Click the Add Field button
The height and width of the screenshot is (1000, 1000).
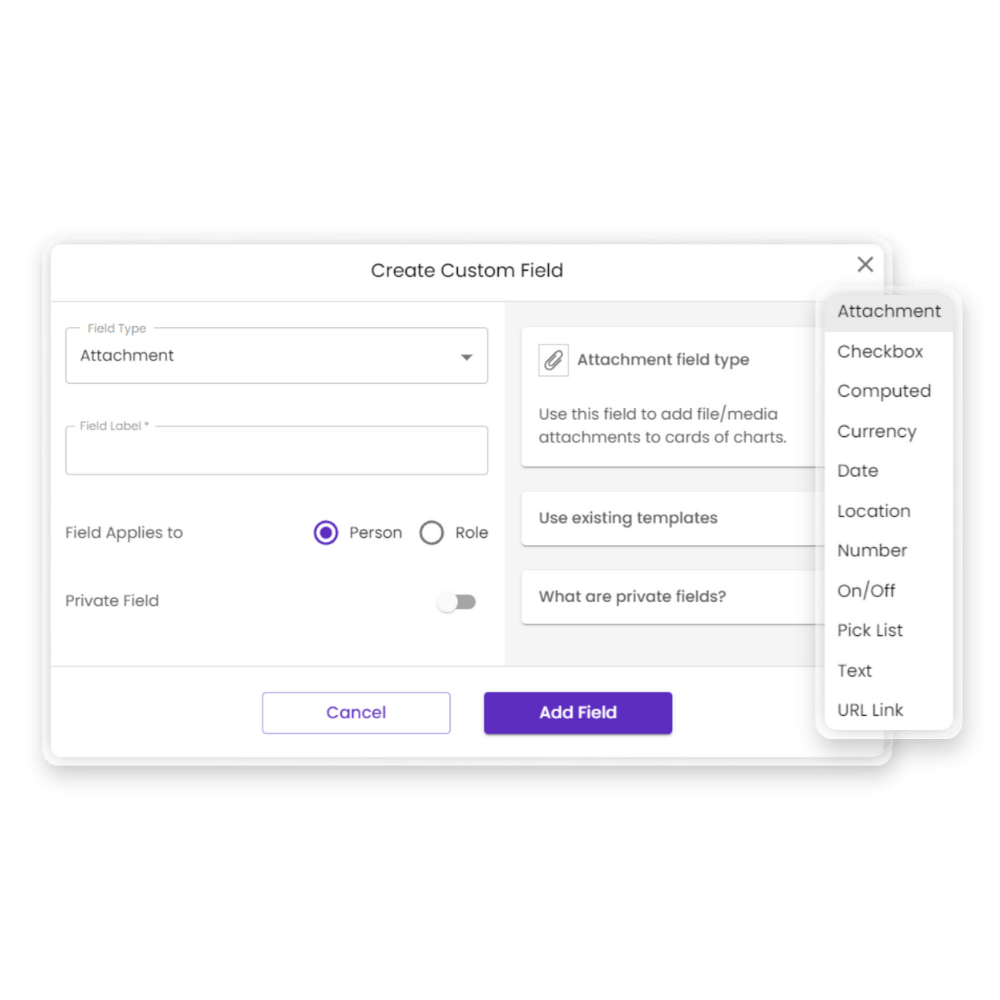point(578,712)
